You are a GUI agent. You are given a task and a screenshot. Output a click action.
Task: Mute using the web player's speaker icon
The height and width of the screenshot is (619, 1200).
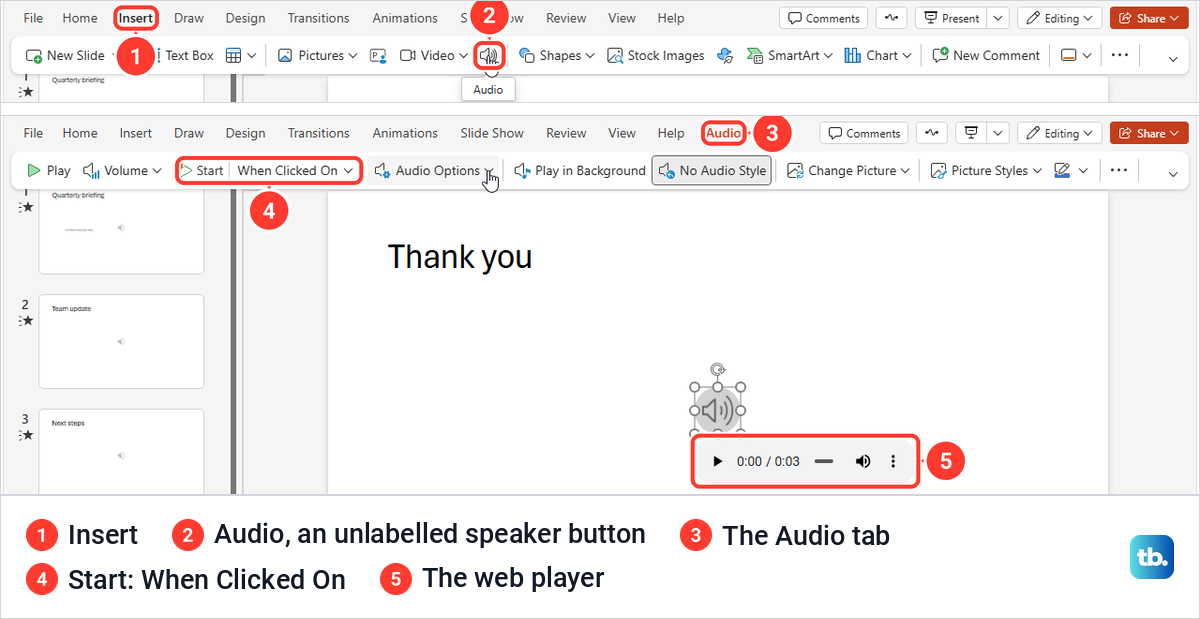[863, 461]
